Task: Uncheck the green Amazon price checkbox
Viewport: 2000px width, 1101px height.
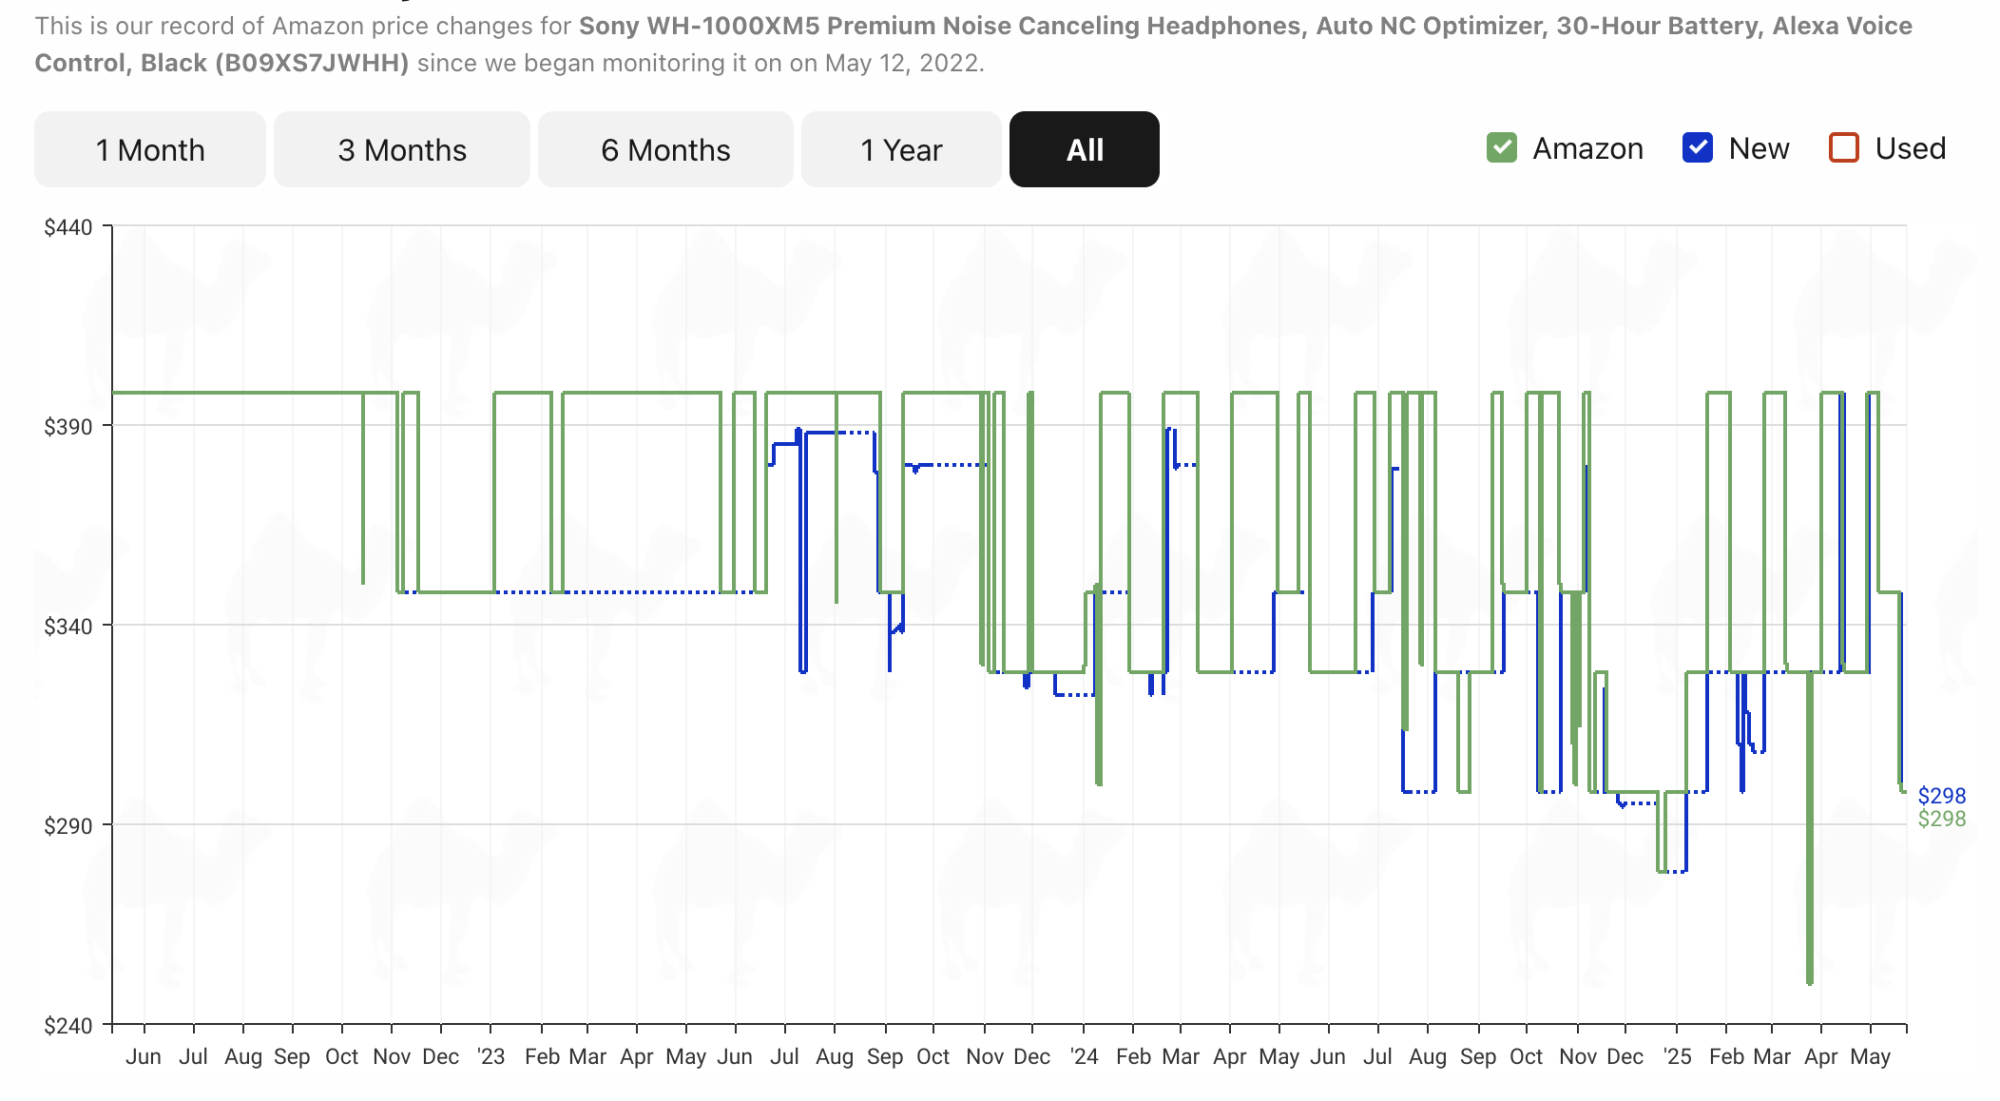Action: tap(1501, 148)
